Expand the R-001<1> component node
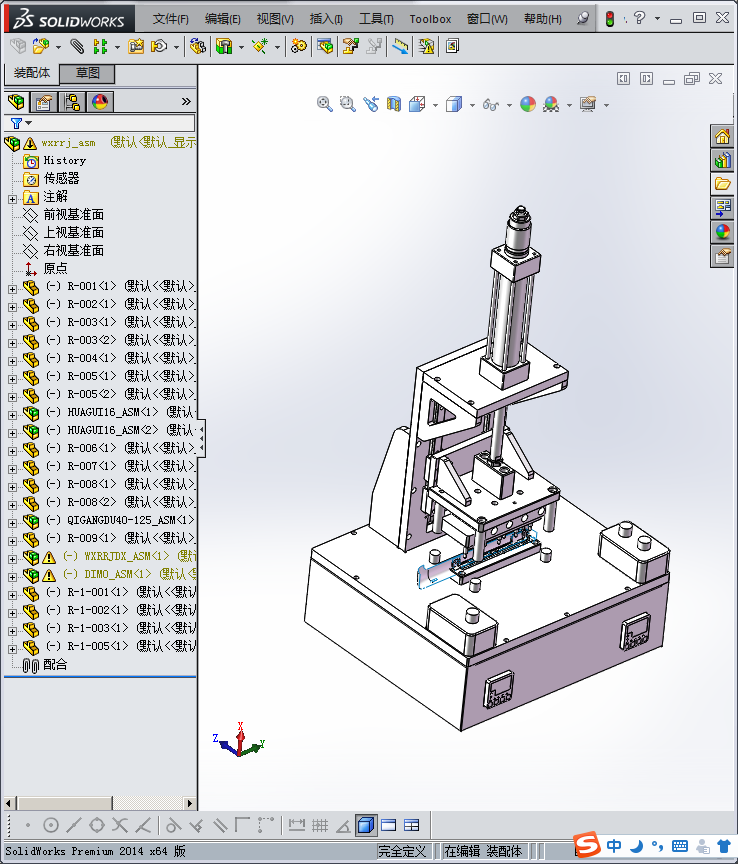This screenshot has width=738, height=864. tap(12, 289)
